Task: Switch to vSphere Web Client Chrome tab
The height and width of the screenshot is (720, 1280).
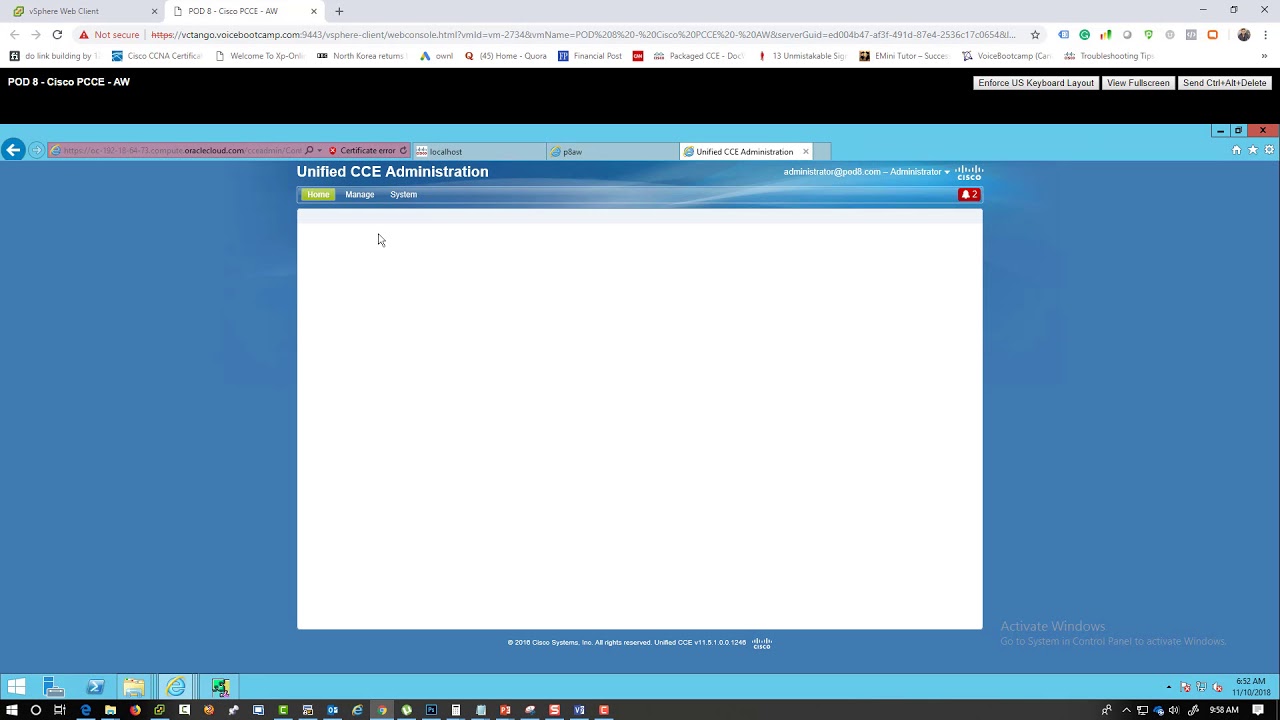Action: point(84,11)
